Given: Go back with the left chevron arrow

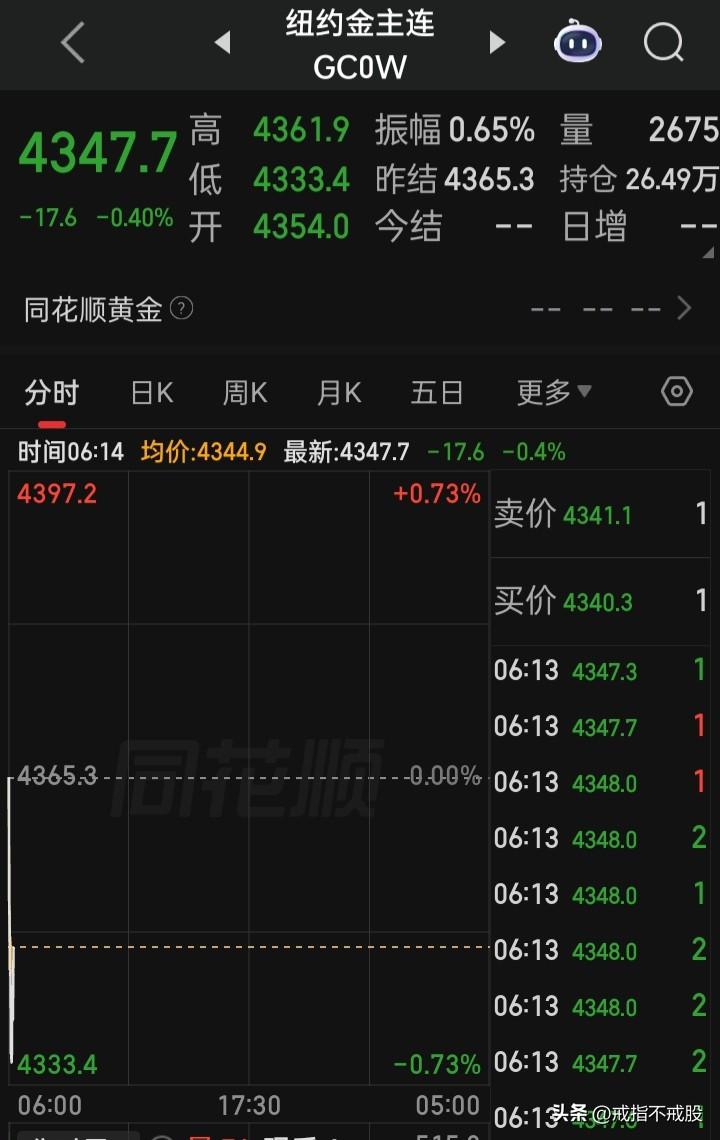Looking at the screenshot, I should [x=73, y=42].
